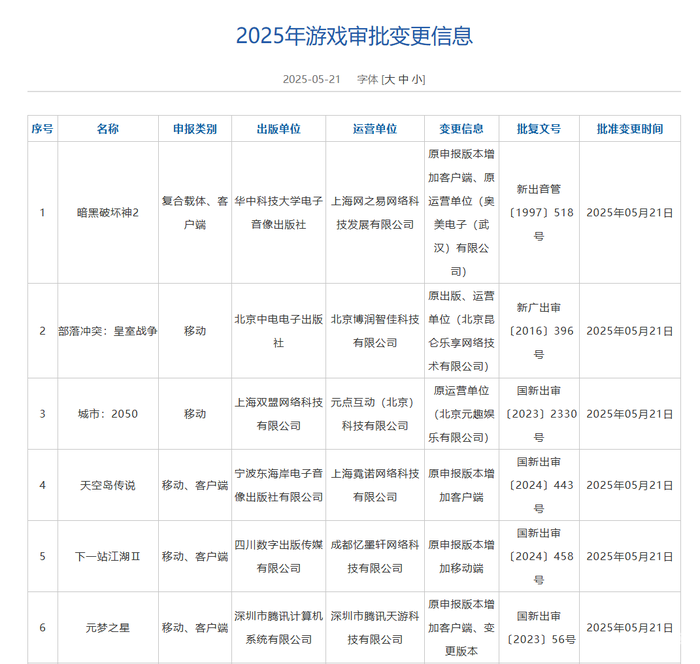The height and width of the screenshot is (664, 700).
Task: Click operator 北京博润智佳科技有限公司
Action: (375, 331)
